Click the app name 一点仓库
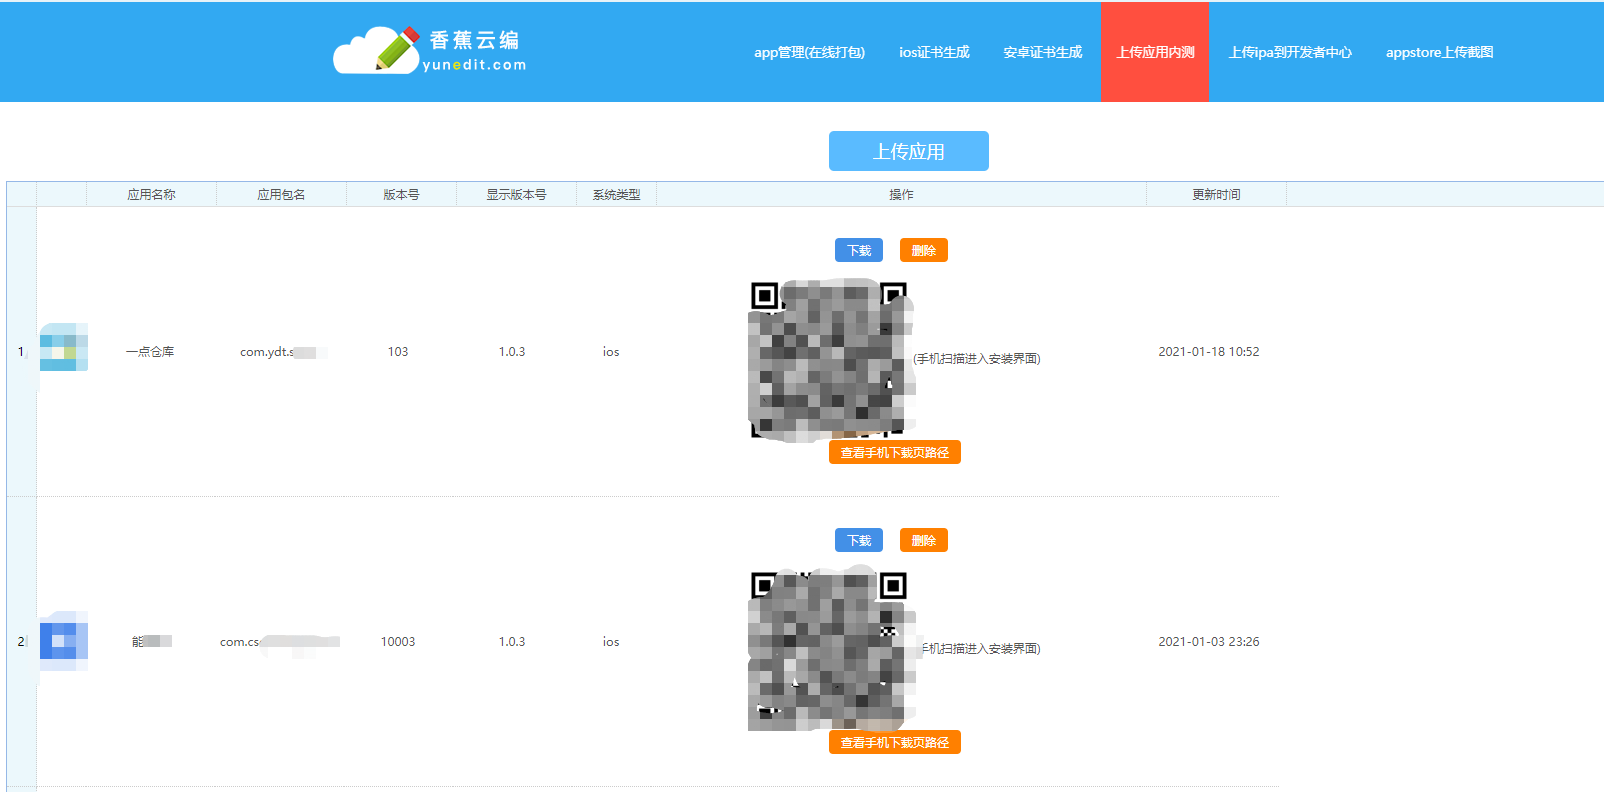The image size is (1604, 792). click(x=150, y=352)
